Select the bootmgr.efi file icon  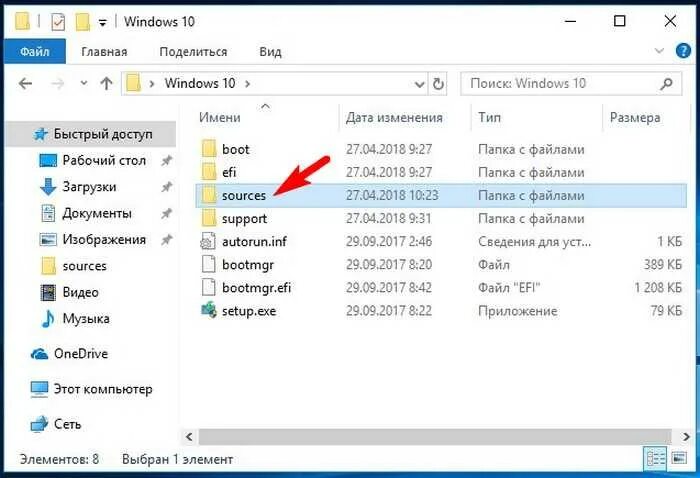(208, 287)
